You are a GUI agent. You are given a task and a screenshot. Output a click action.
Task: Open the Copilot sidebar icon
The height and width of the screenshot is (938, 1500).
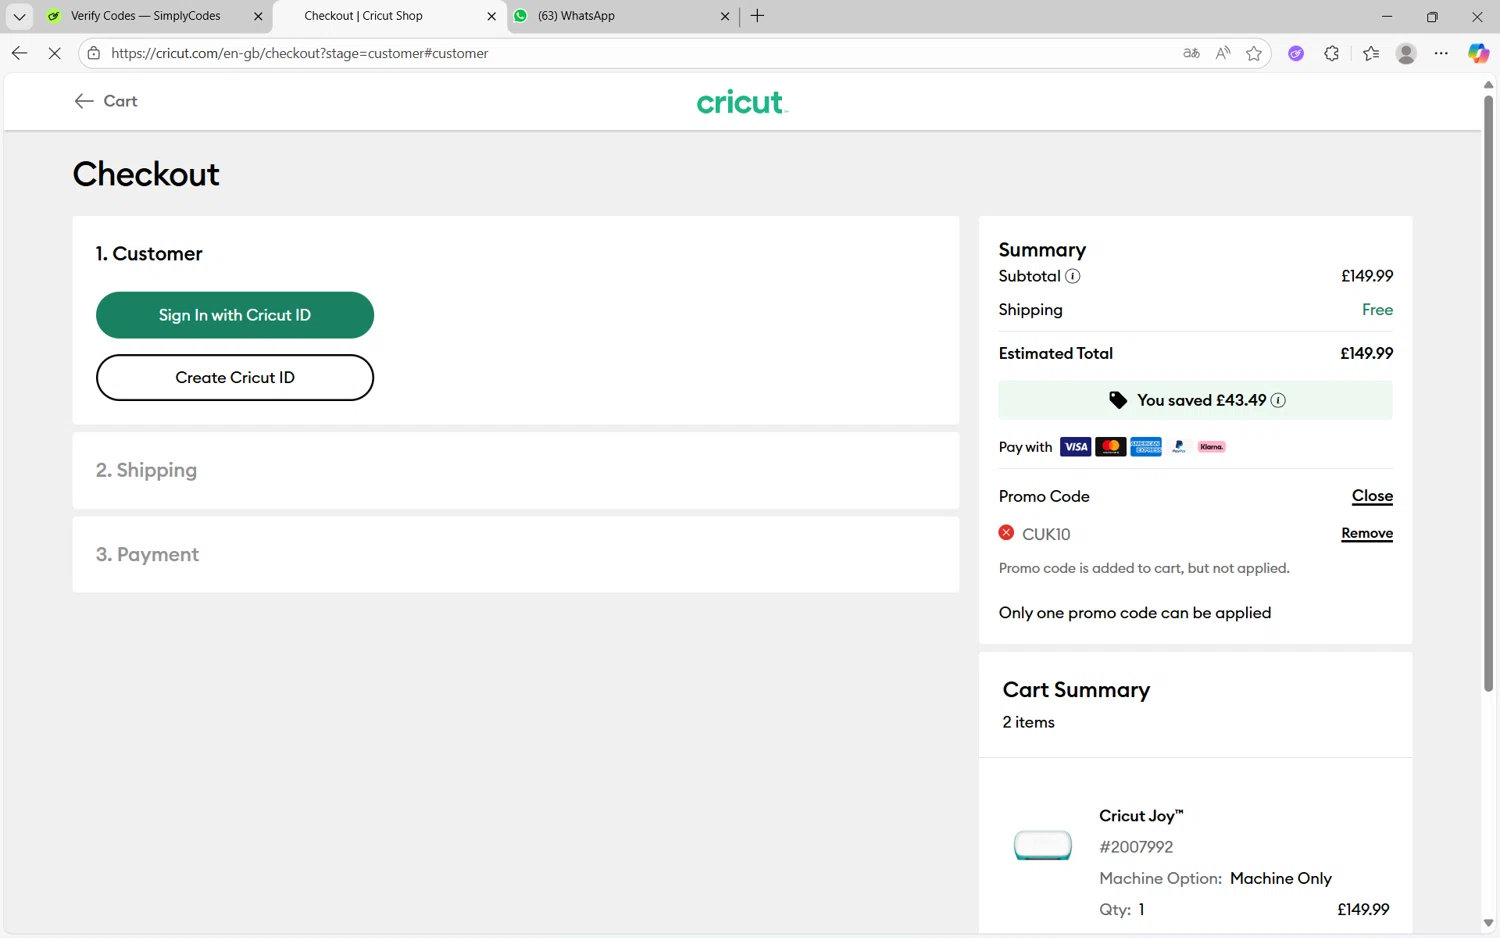(1478, 53)
